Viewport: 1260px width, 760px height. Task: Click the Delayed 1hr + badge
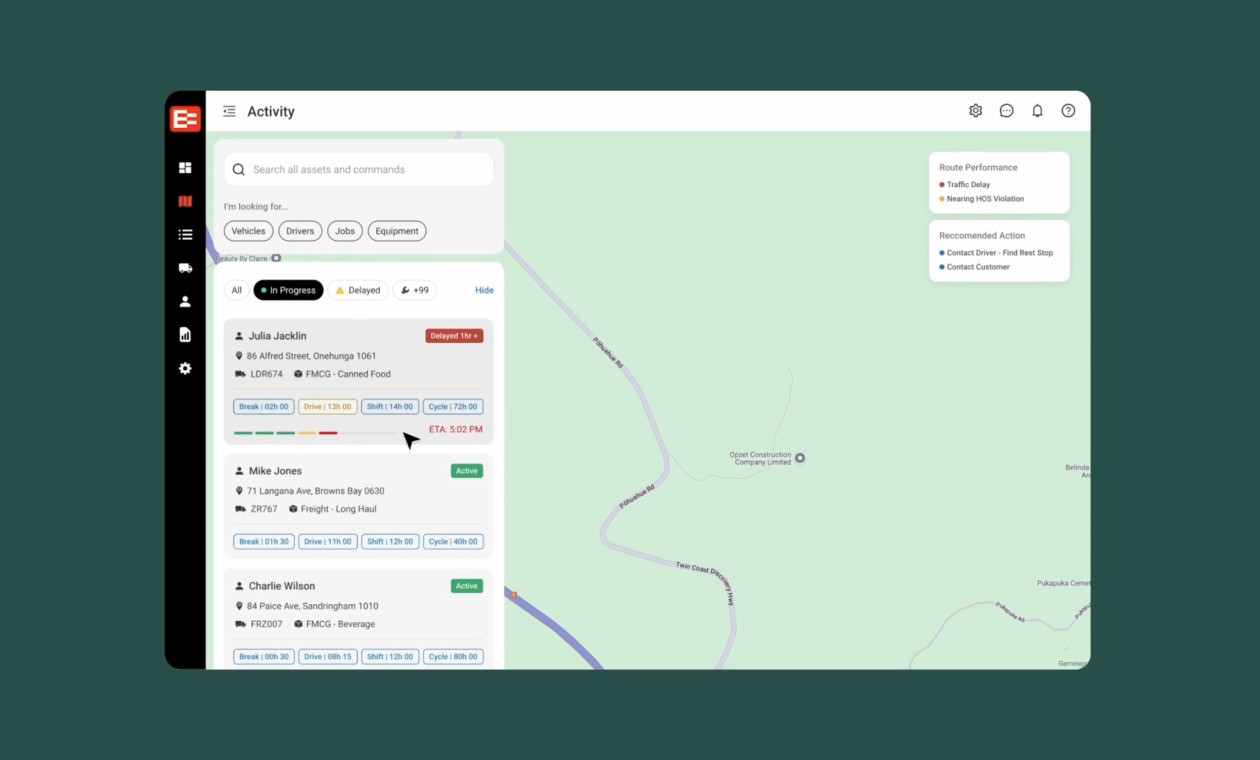point(454,336)
